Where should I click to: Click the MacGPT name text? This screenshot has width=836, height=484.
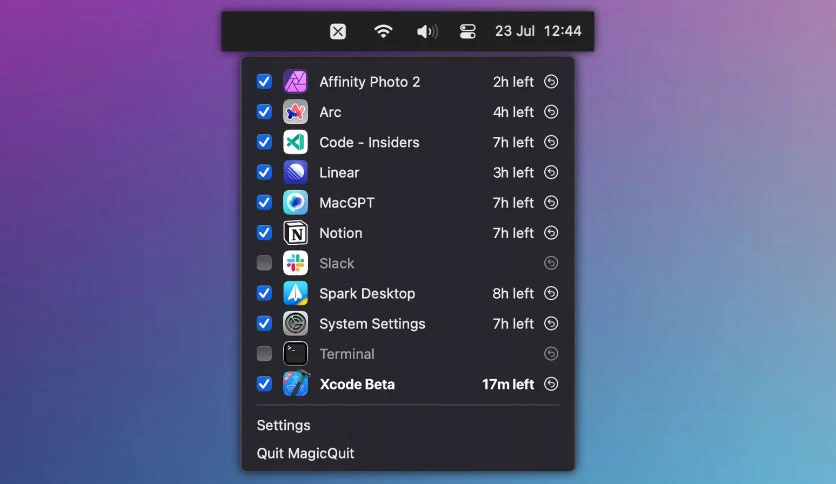[347, 203]
